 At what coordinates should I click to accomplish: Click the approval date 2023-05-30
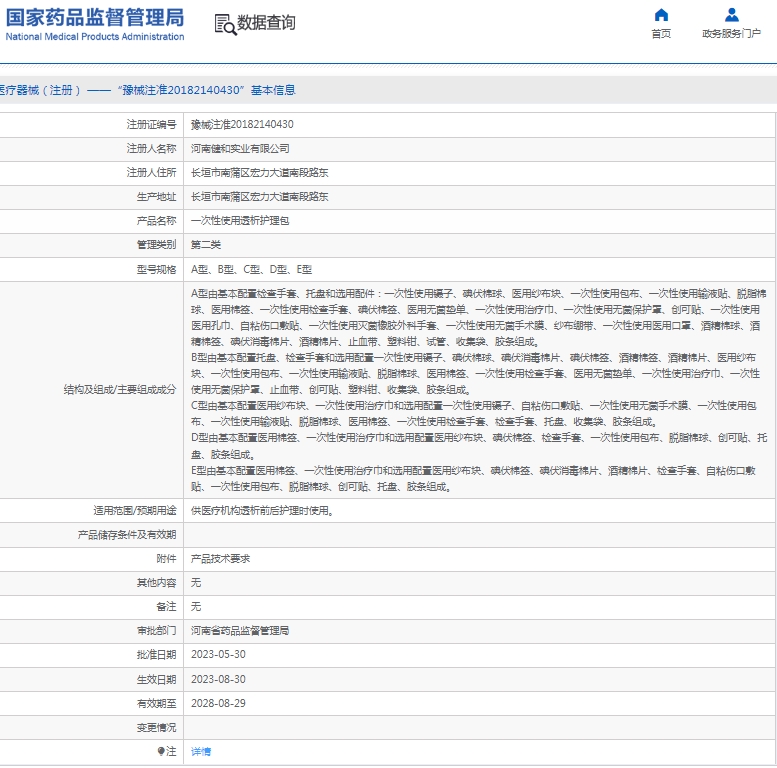click(219, 655)
